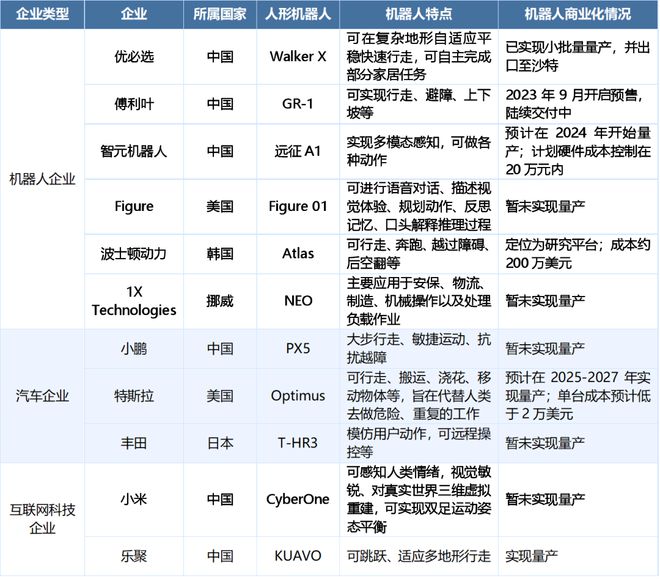Select the Figure 01 robot cell
The image size is (660, 579).
pyautogui.click(x=298, y=206)
